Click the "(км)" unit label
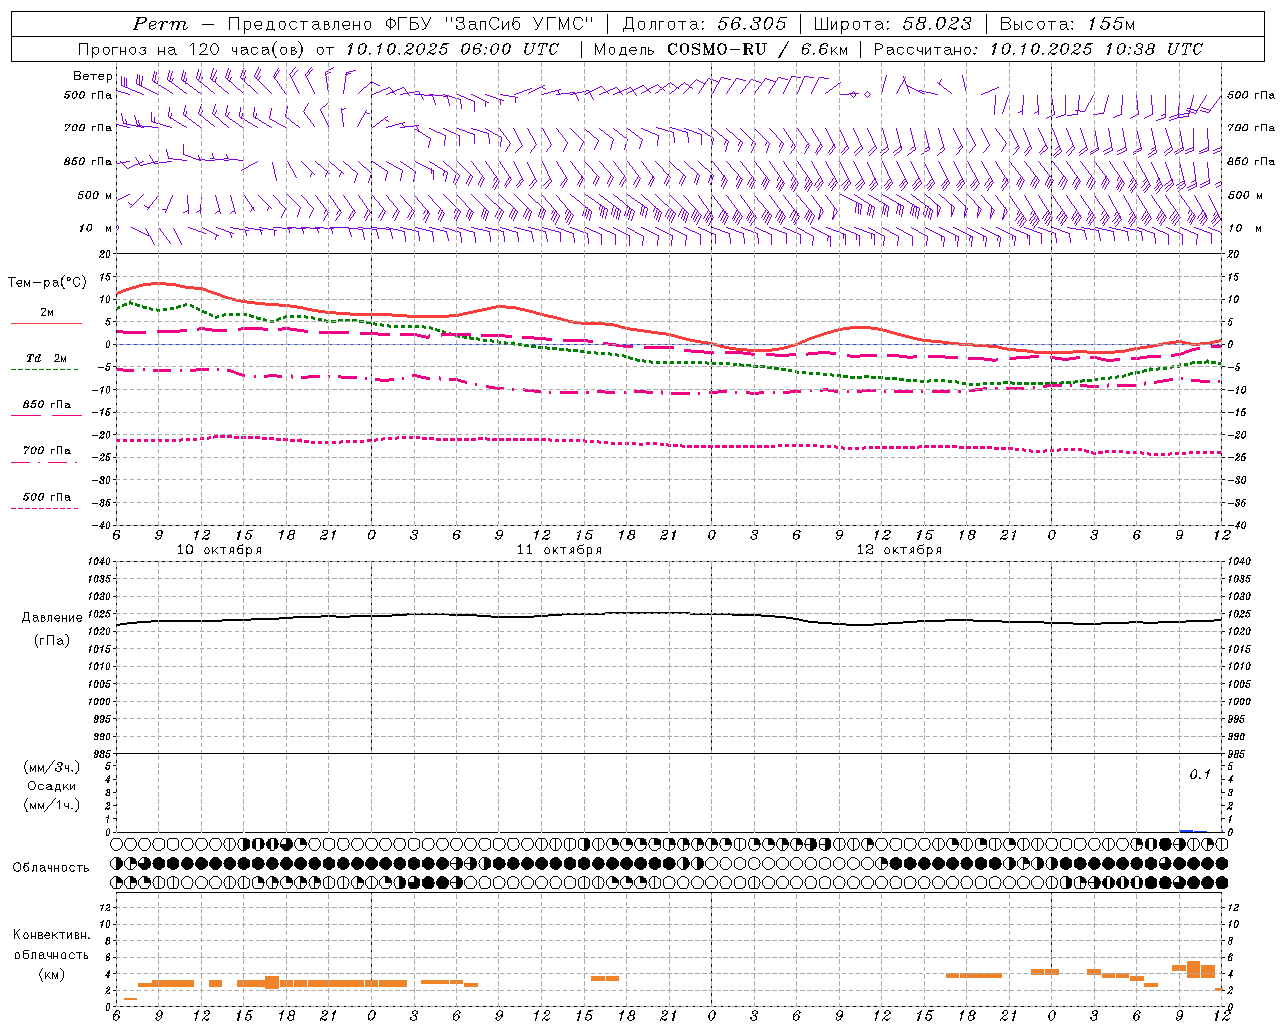Screen dimensions: 1280x1024 pyautogui.click(x=52, y=974)
